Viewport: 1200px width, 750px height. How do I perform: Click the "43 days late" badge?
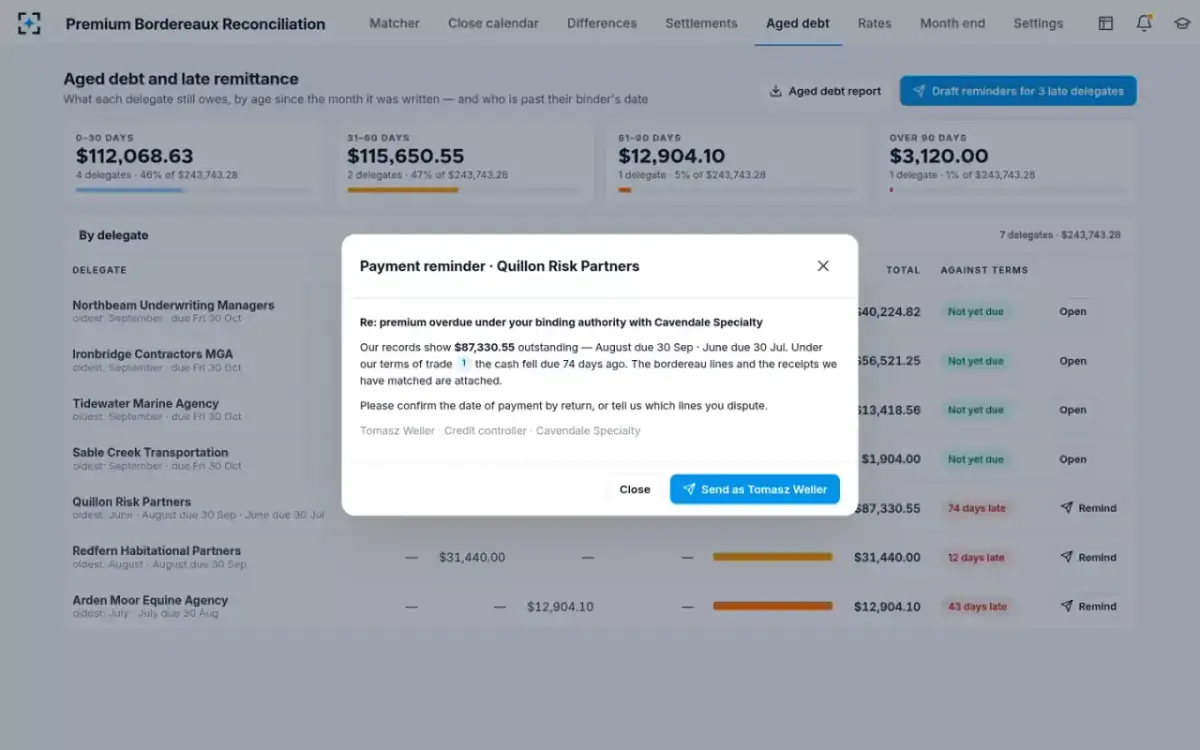(976, 606)
